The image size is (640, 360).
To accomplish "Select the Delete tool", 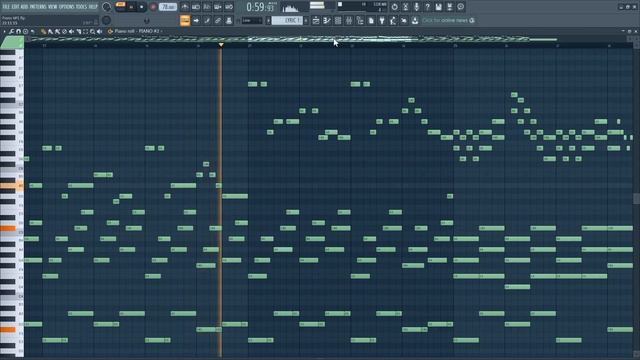I will pyautogui.click(x=64, y=31).
